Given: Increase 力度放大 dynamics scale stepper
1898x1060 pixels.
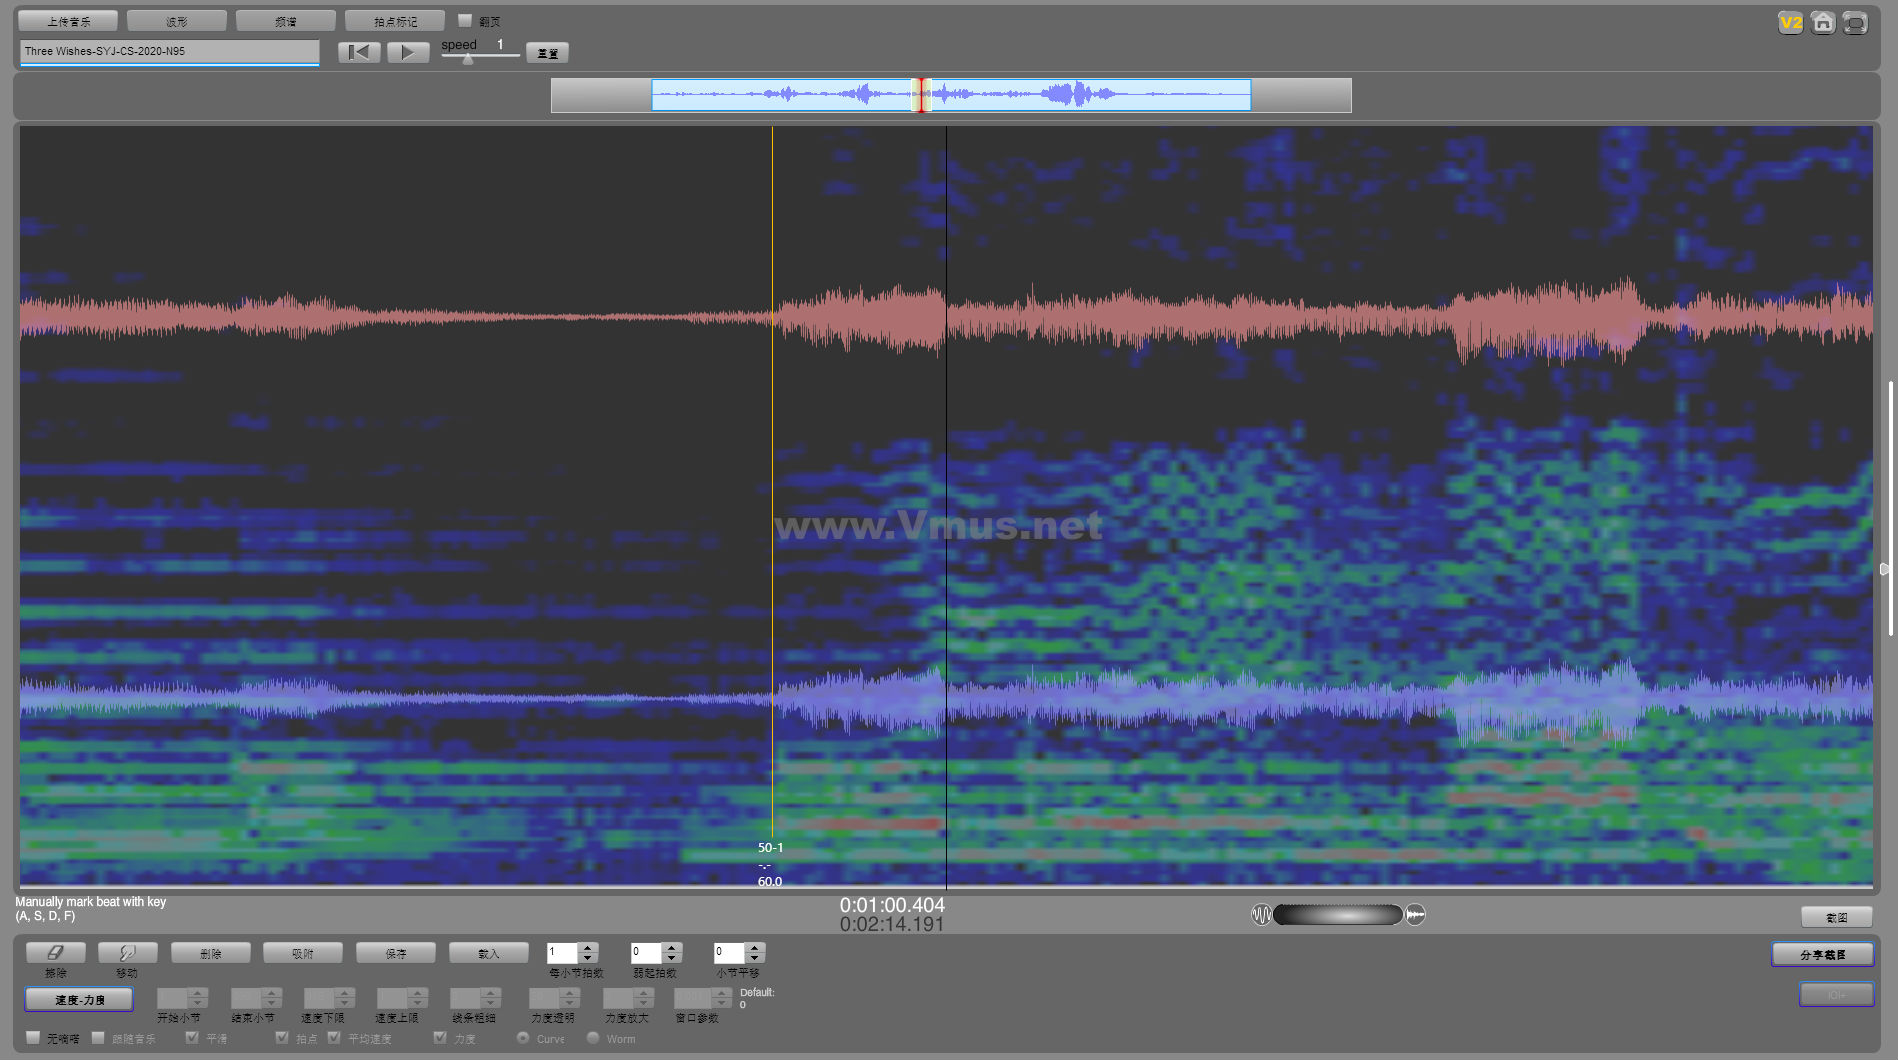Looking at the screenshot, I should pyautogui.click(x=644, y=993).
